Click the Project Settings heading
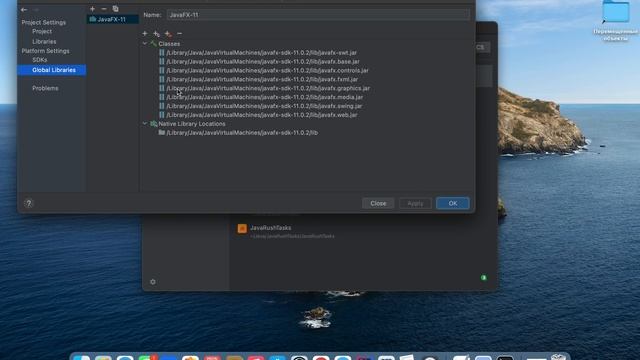640x360 pixels. point(44,22)
